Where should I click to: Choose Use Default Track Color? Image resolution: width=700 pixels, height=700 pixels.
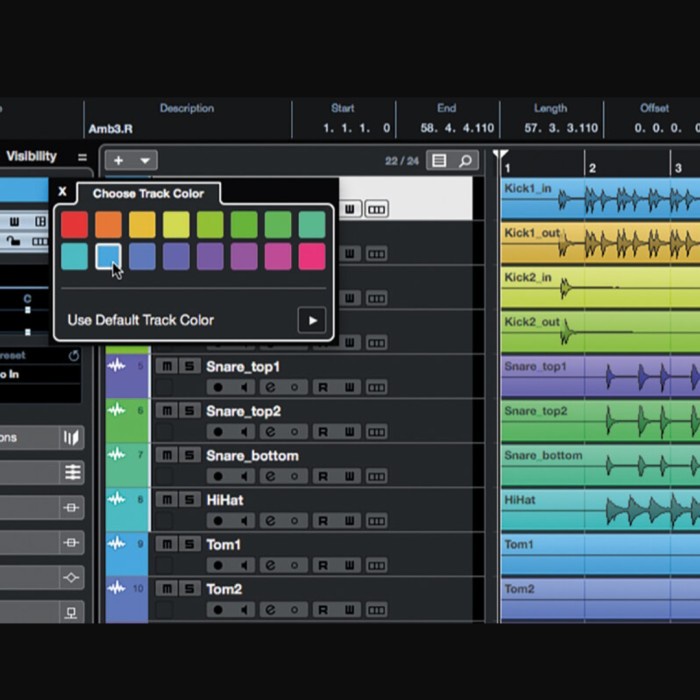141,321
